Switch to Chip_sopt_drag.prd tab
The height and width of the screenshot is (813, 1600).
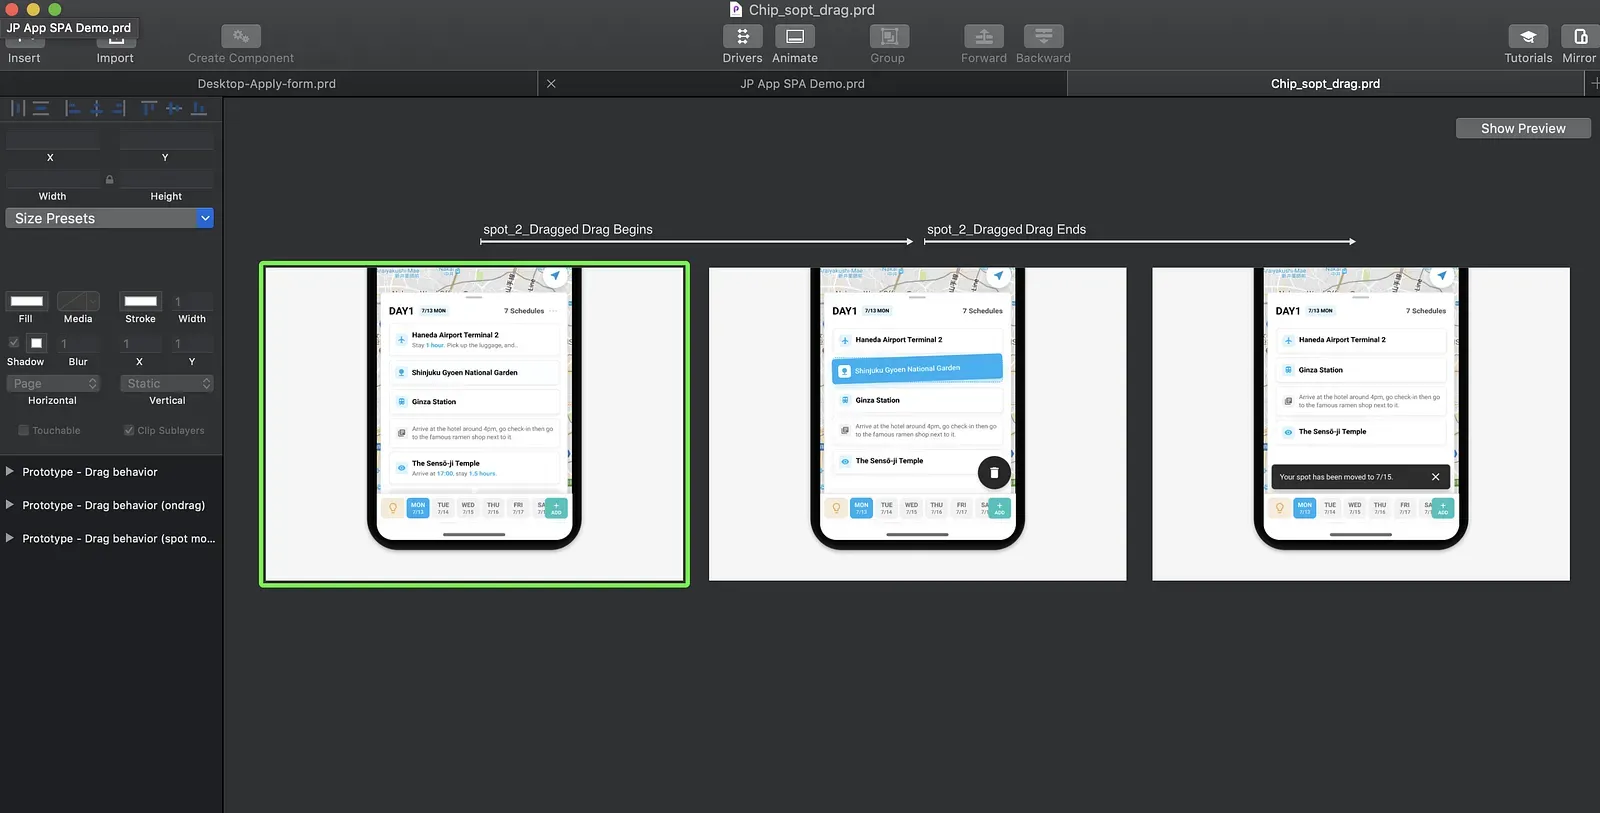coord(1325,84)
